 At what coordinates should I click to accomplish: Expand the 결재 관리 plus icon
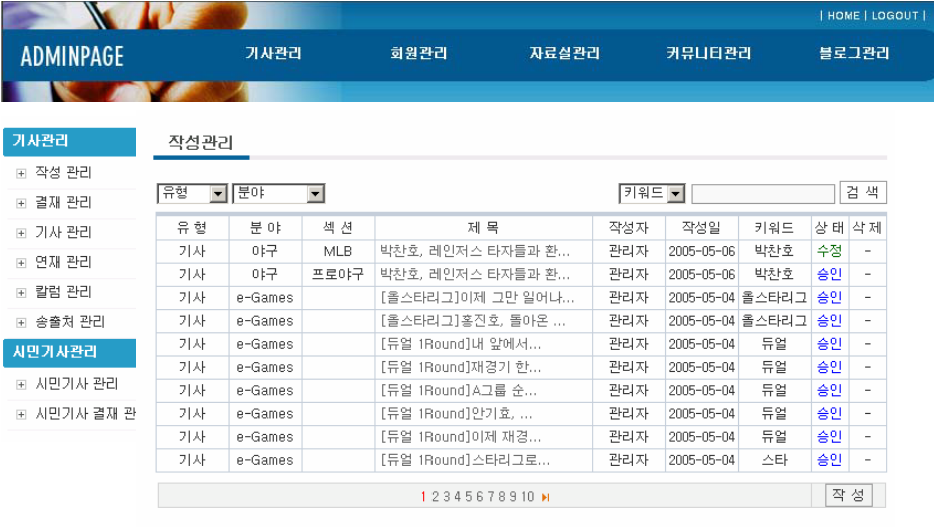(21, 203)
